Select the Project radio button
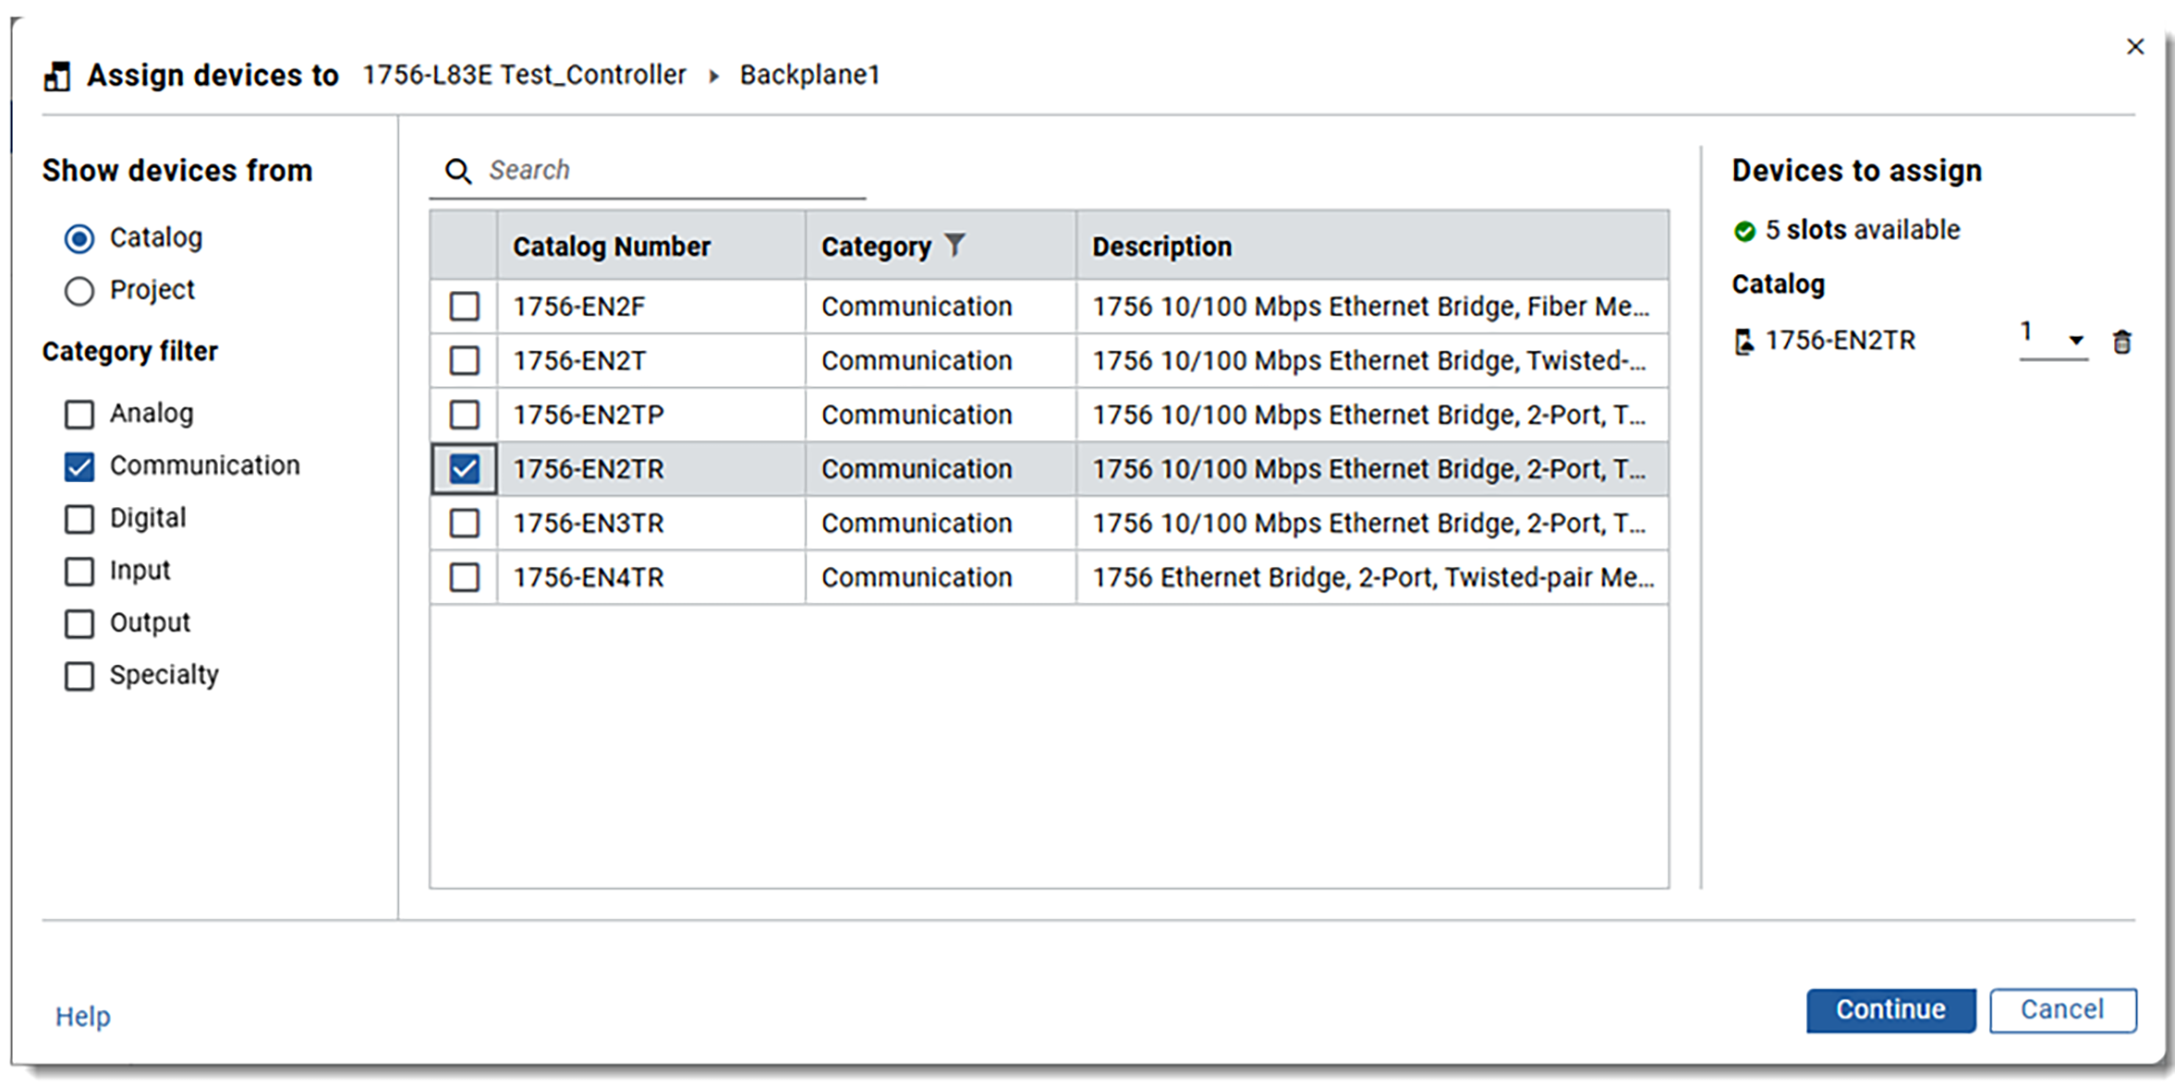2175x1085 pixels. click(x=79, y=291)
